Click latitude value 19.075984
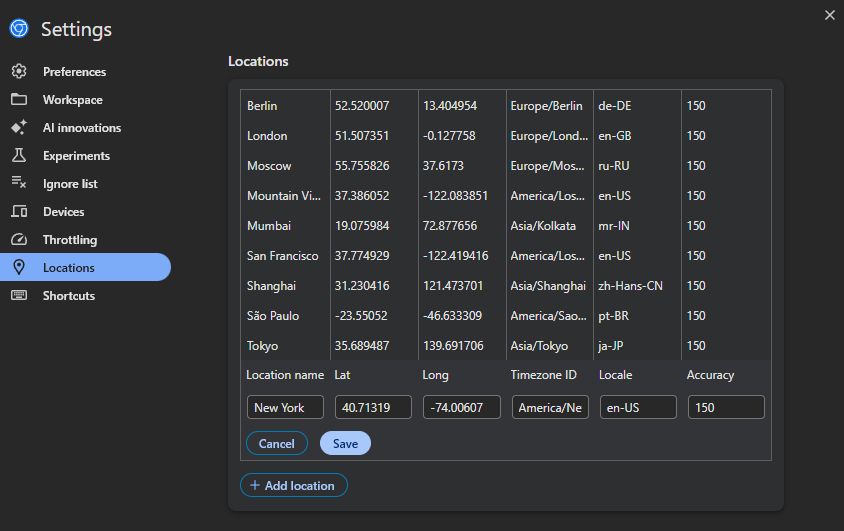844x531 pixels. pyautogui.click(x=362, y=226)
